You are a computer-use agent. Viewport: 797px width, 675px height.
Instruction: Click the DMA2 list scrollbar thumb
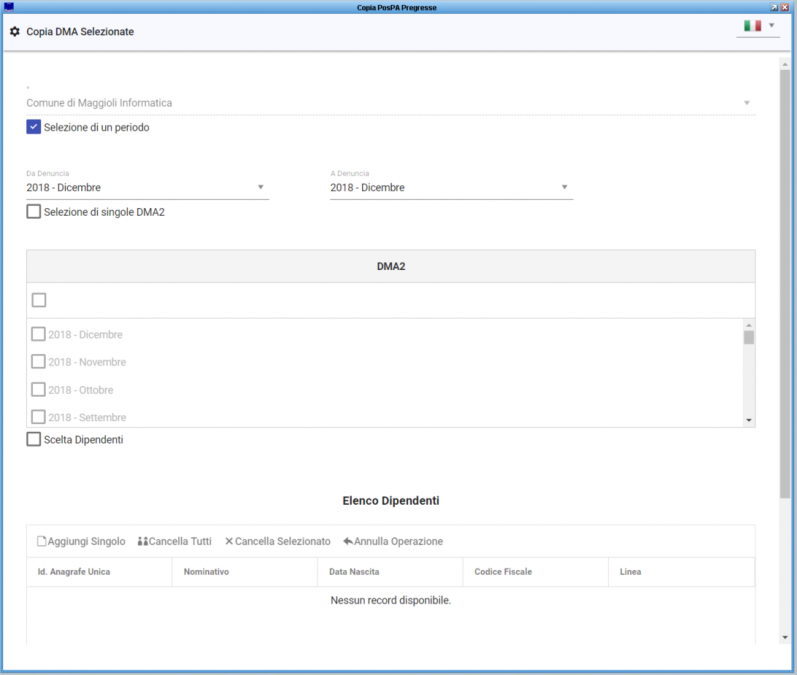(749, 338)
